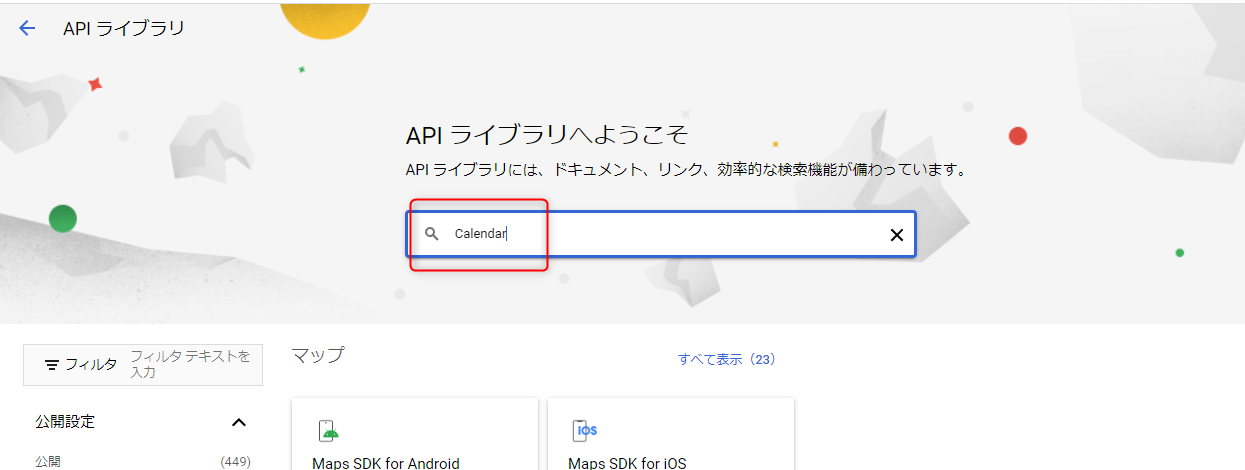Select the 公開 filter option
Screen dimensions: 1245x470
tap(48, 461)
